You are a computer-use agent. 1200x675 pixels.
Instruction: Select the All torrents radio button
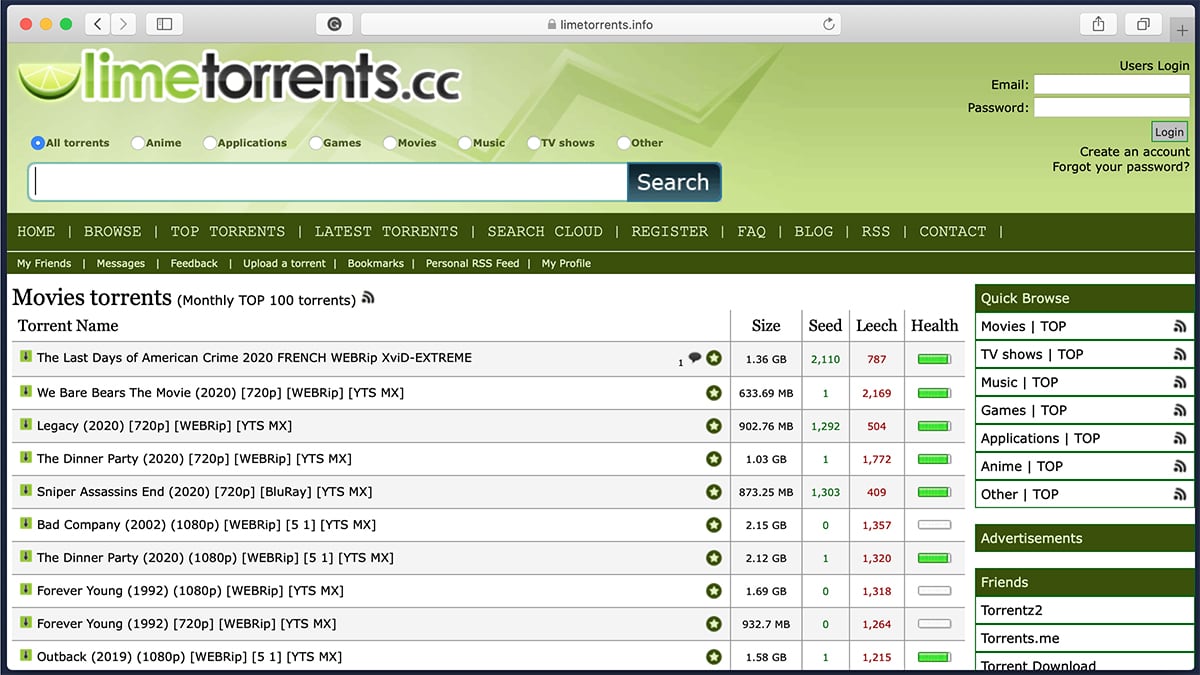point(38,143)
